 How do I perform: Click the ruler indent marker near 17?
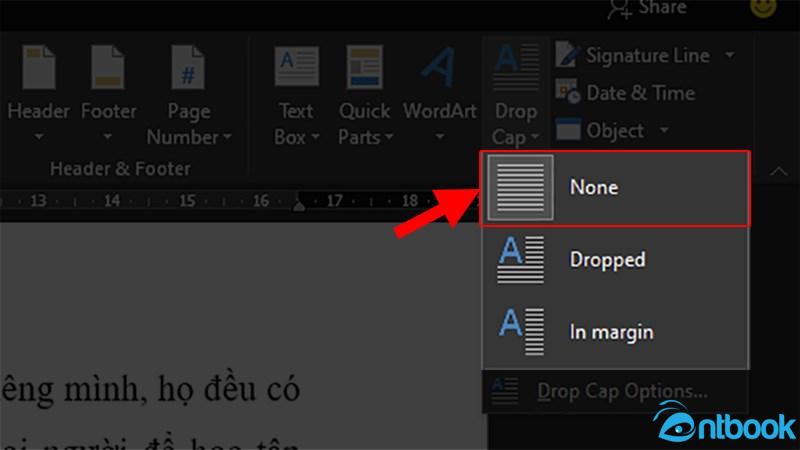point(299,204)
